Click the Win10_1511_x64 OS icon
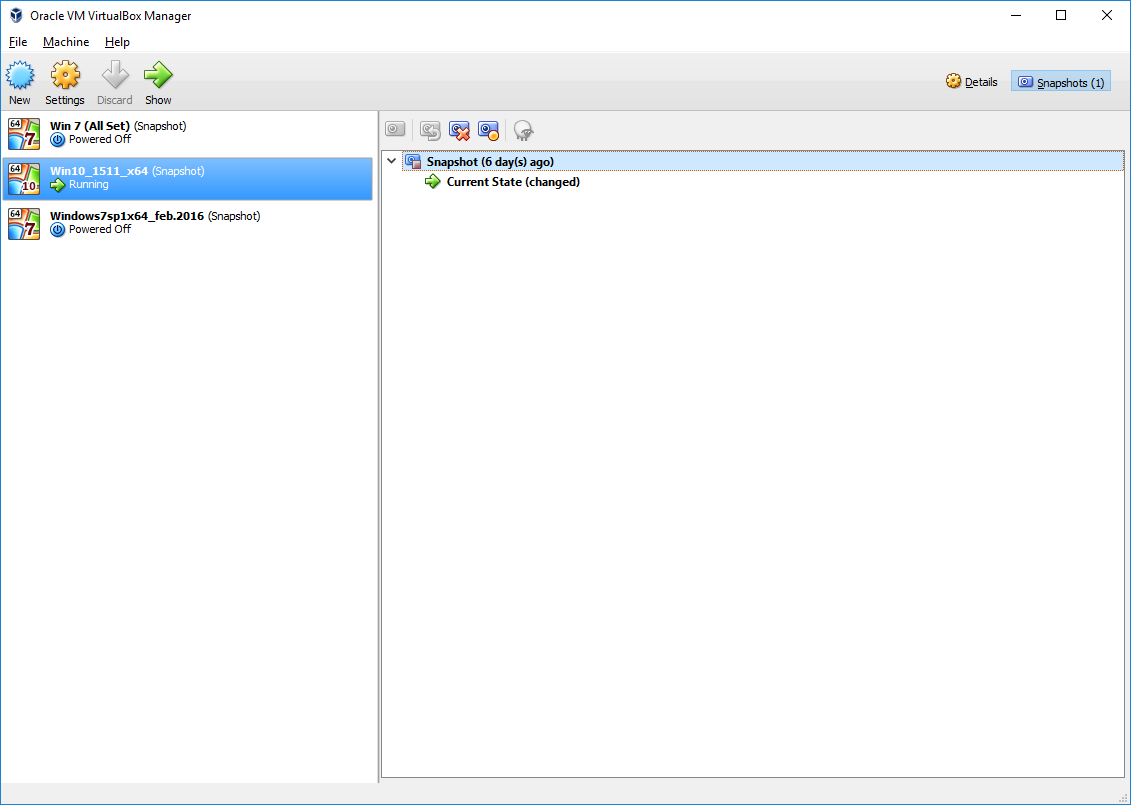 pyautogui.click(x=24, y=179)
